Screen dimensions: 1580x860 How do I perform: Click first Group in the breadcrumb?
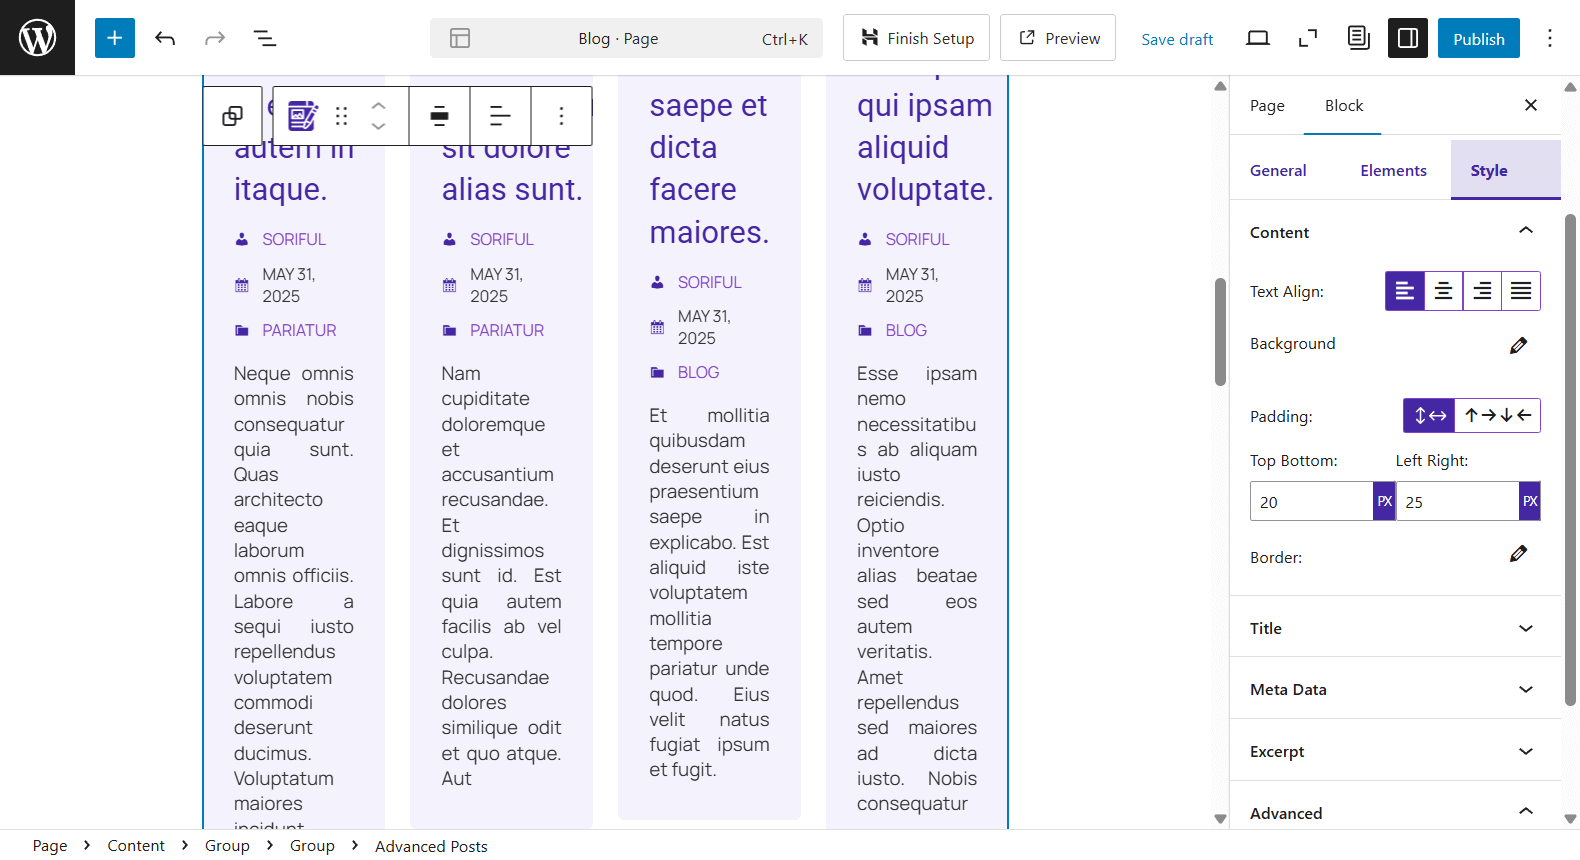227,846
